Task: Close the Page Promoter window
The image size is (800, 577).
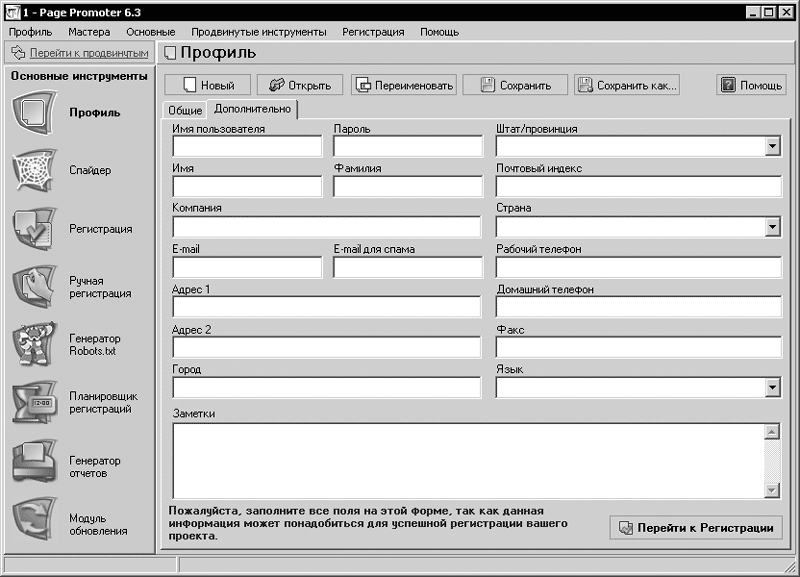Action: [x=786, y=12]
